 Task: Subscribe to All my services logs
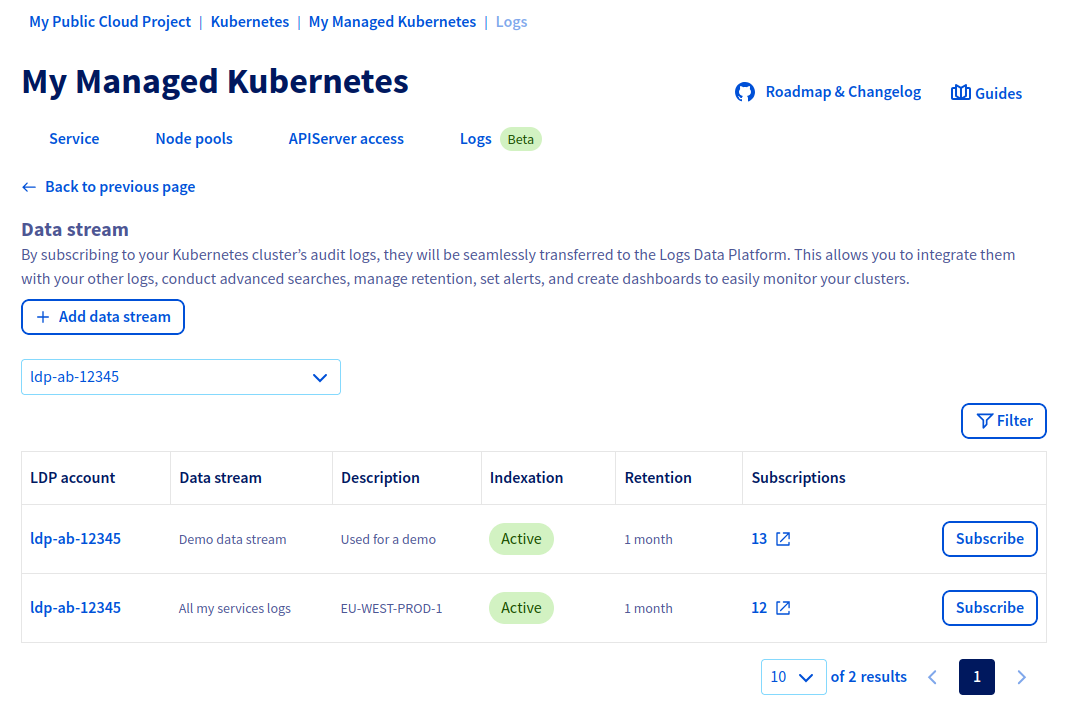pos(989,607)
